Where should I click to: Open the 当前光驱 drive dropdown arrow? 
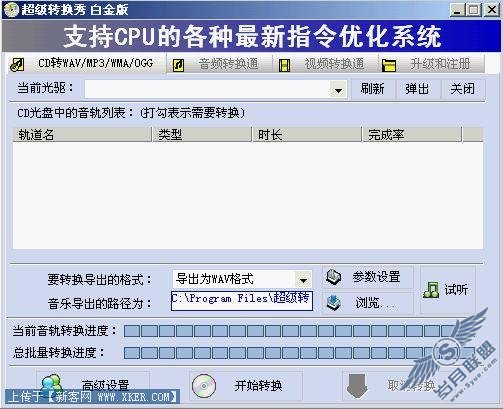338,90
